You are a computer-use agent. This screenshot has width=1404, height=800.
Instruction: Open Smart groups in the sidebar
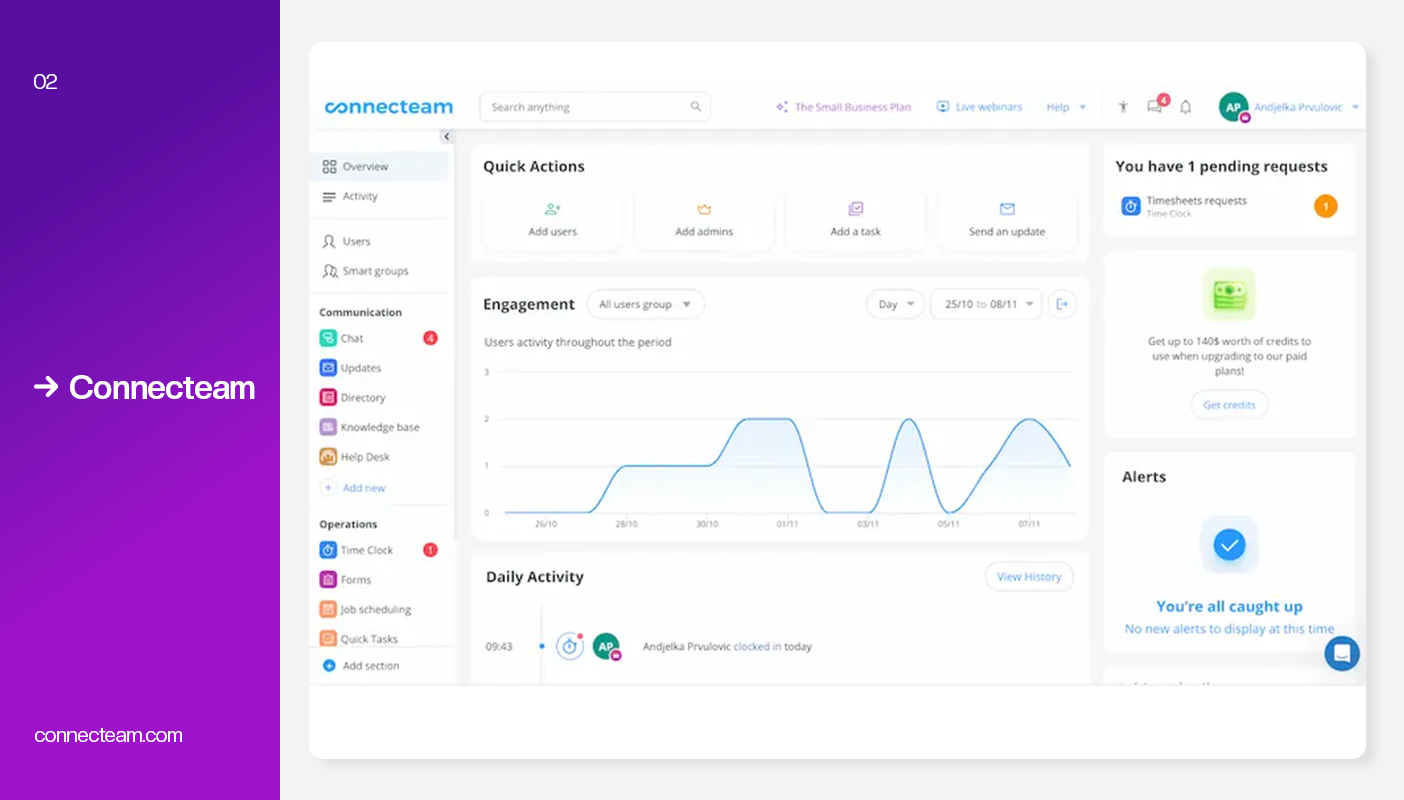[x=379, y=271]
